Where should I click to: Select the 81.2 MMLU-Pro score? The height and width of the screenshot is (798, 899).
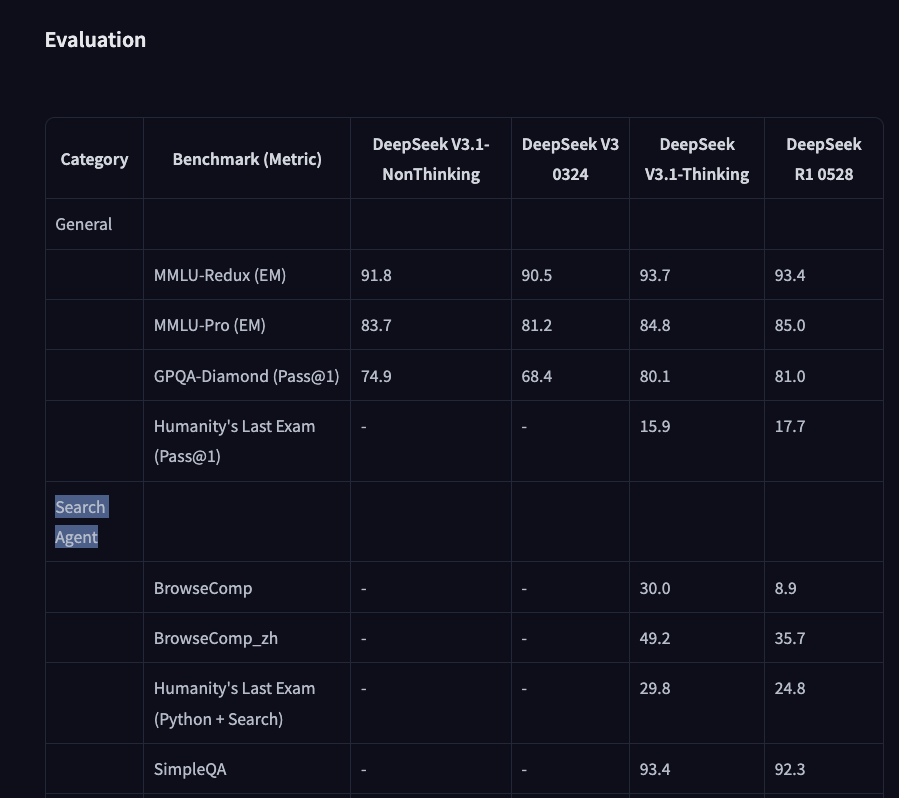pyautogui.click(x=537, y=325)
